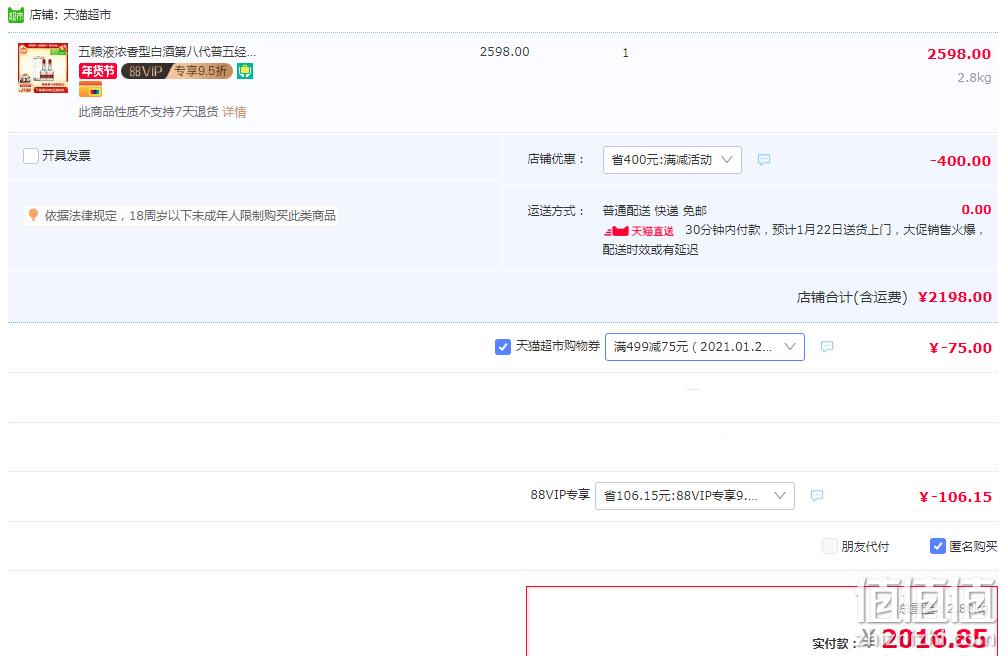
Task: Click the 店铺: 天猫超市 store name
Action: pyautogui.click(x=71, y=14)
